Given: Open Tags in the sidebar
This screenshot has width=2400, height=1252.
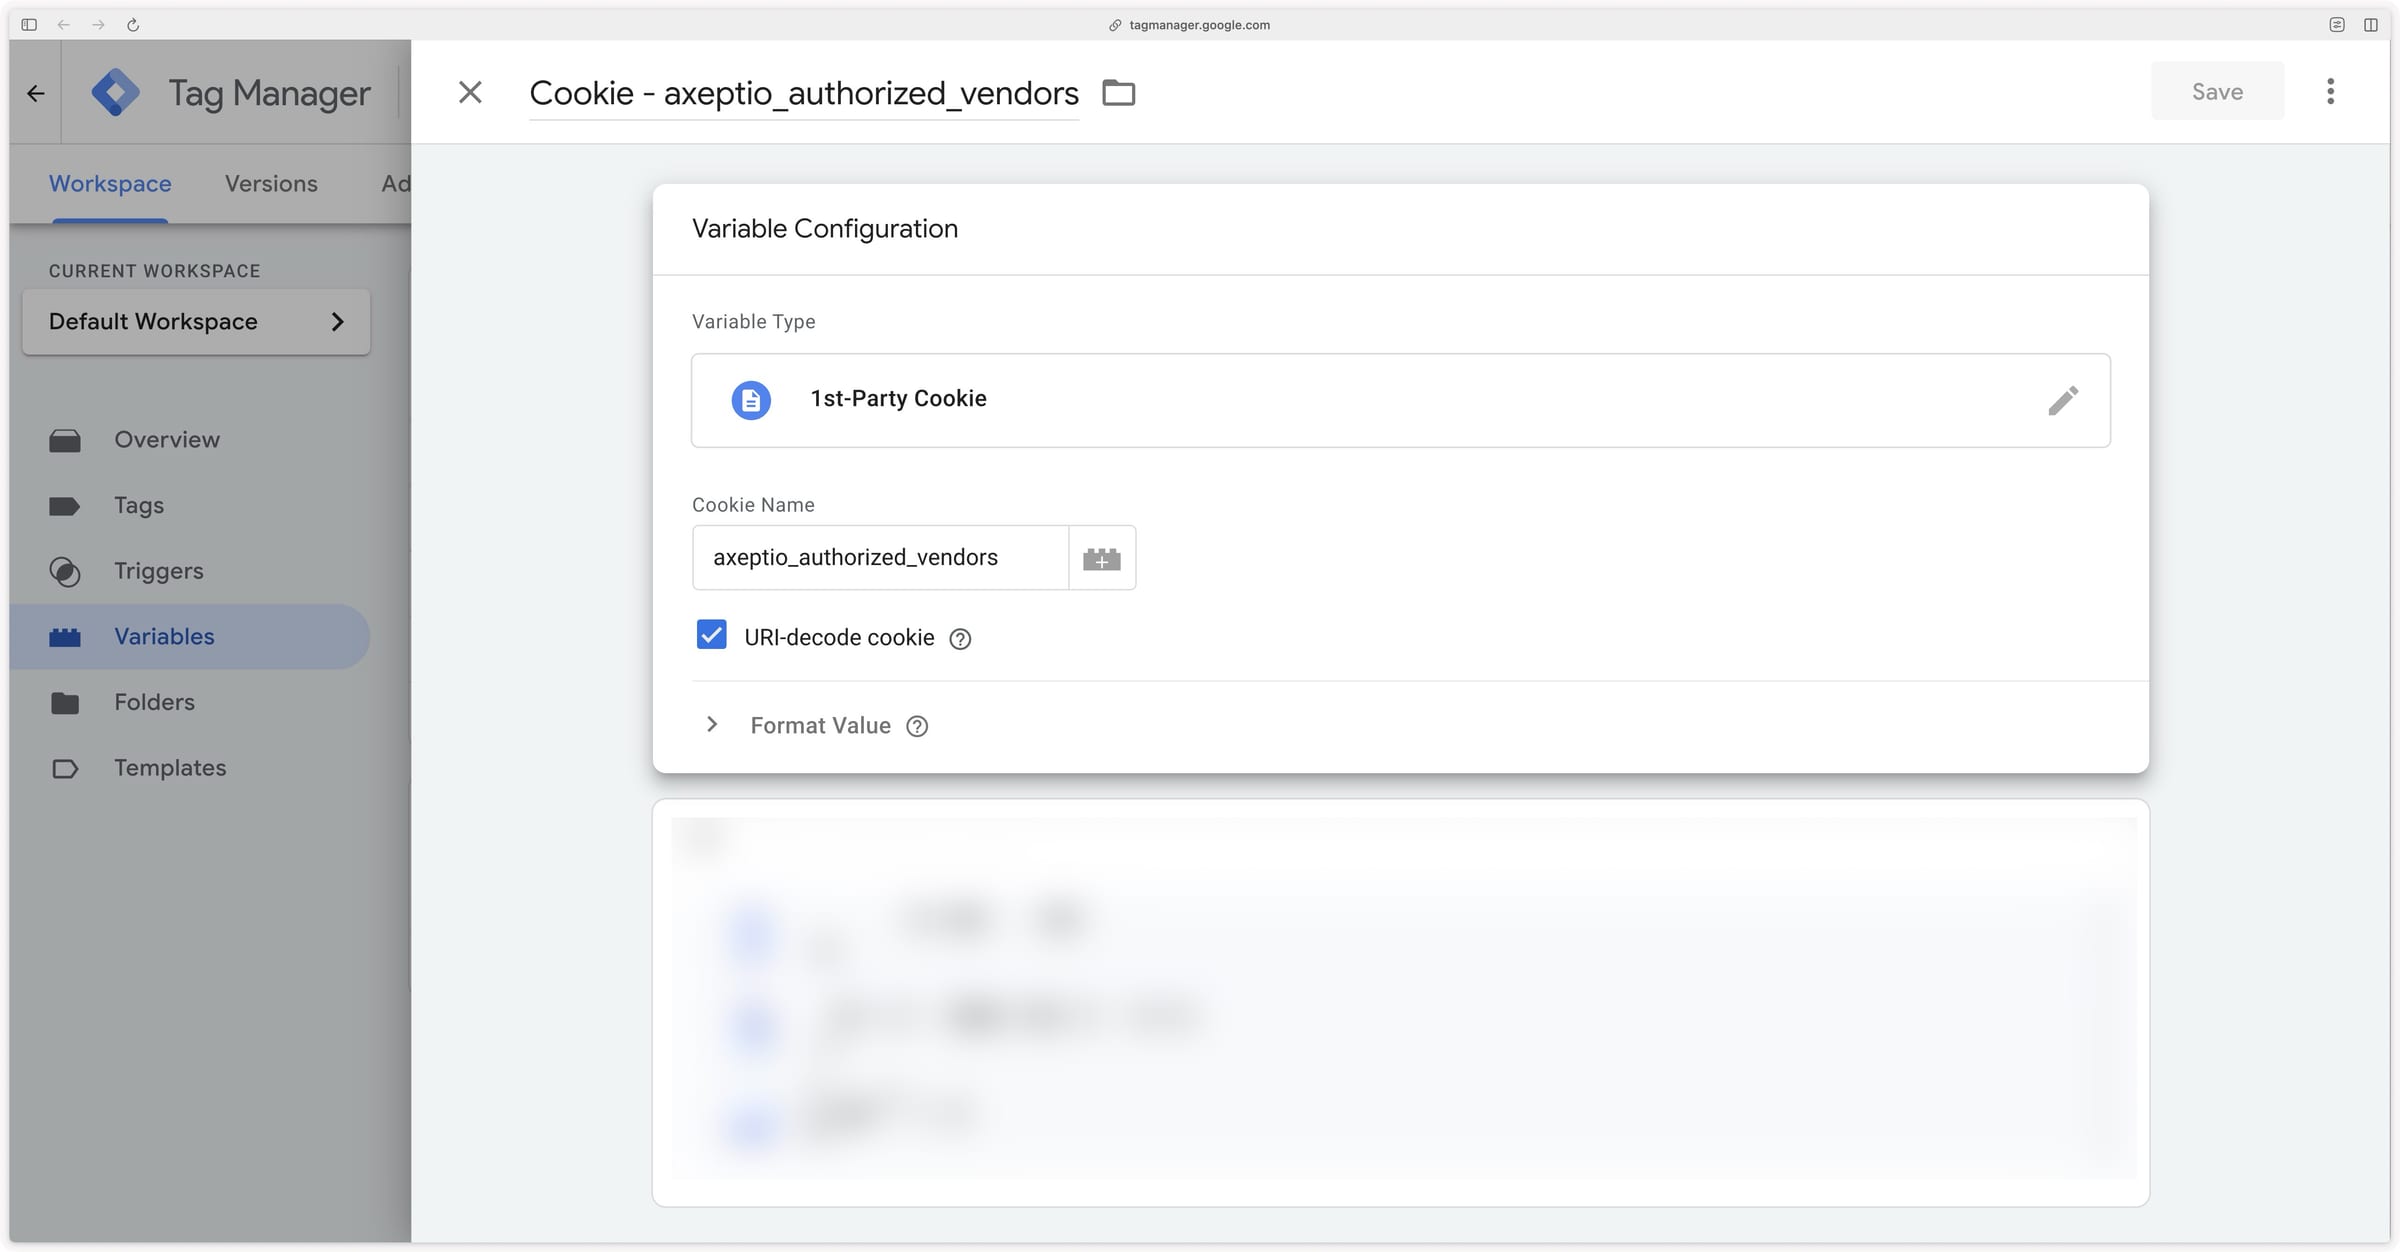Looking at the screenshot, I should point(190,506).
